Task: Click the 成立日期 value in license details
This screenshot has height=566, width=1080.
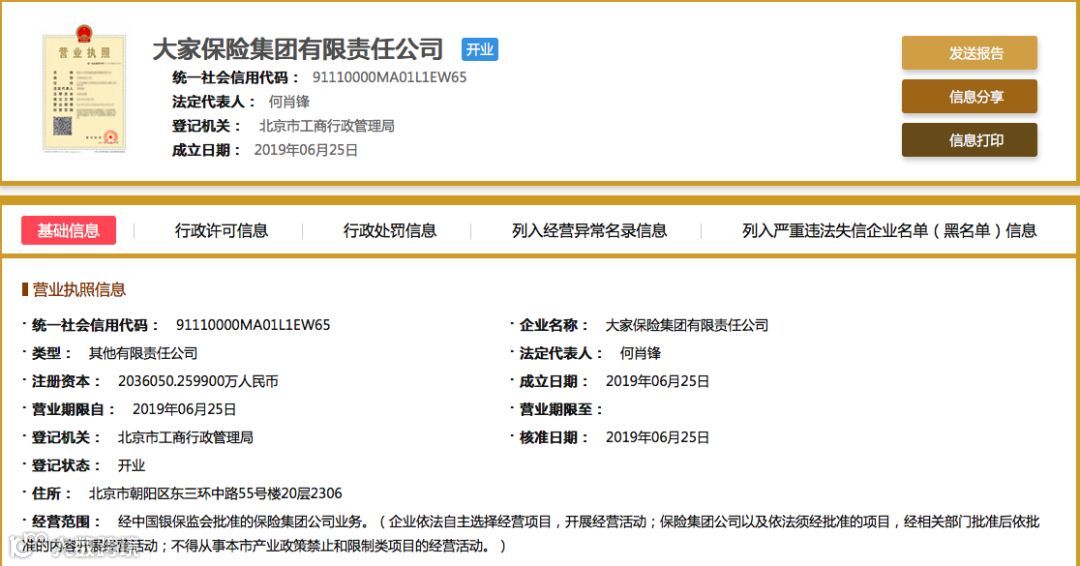Action: pyautogui.click(x=657, y=381)
